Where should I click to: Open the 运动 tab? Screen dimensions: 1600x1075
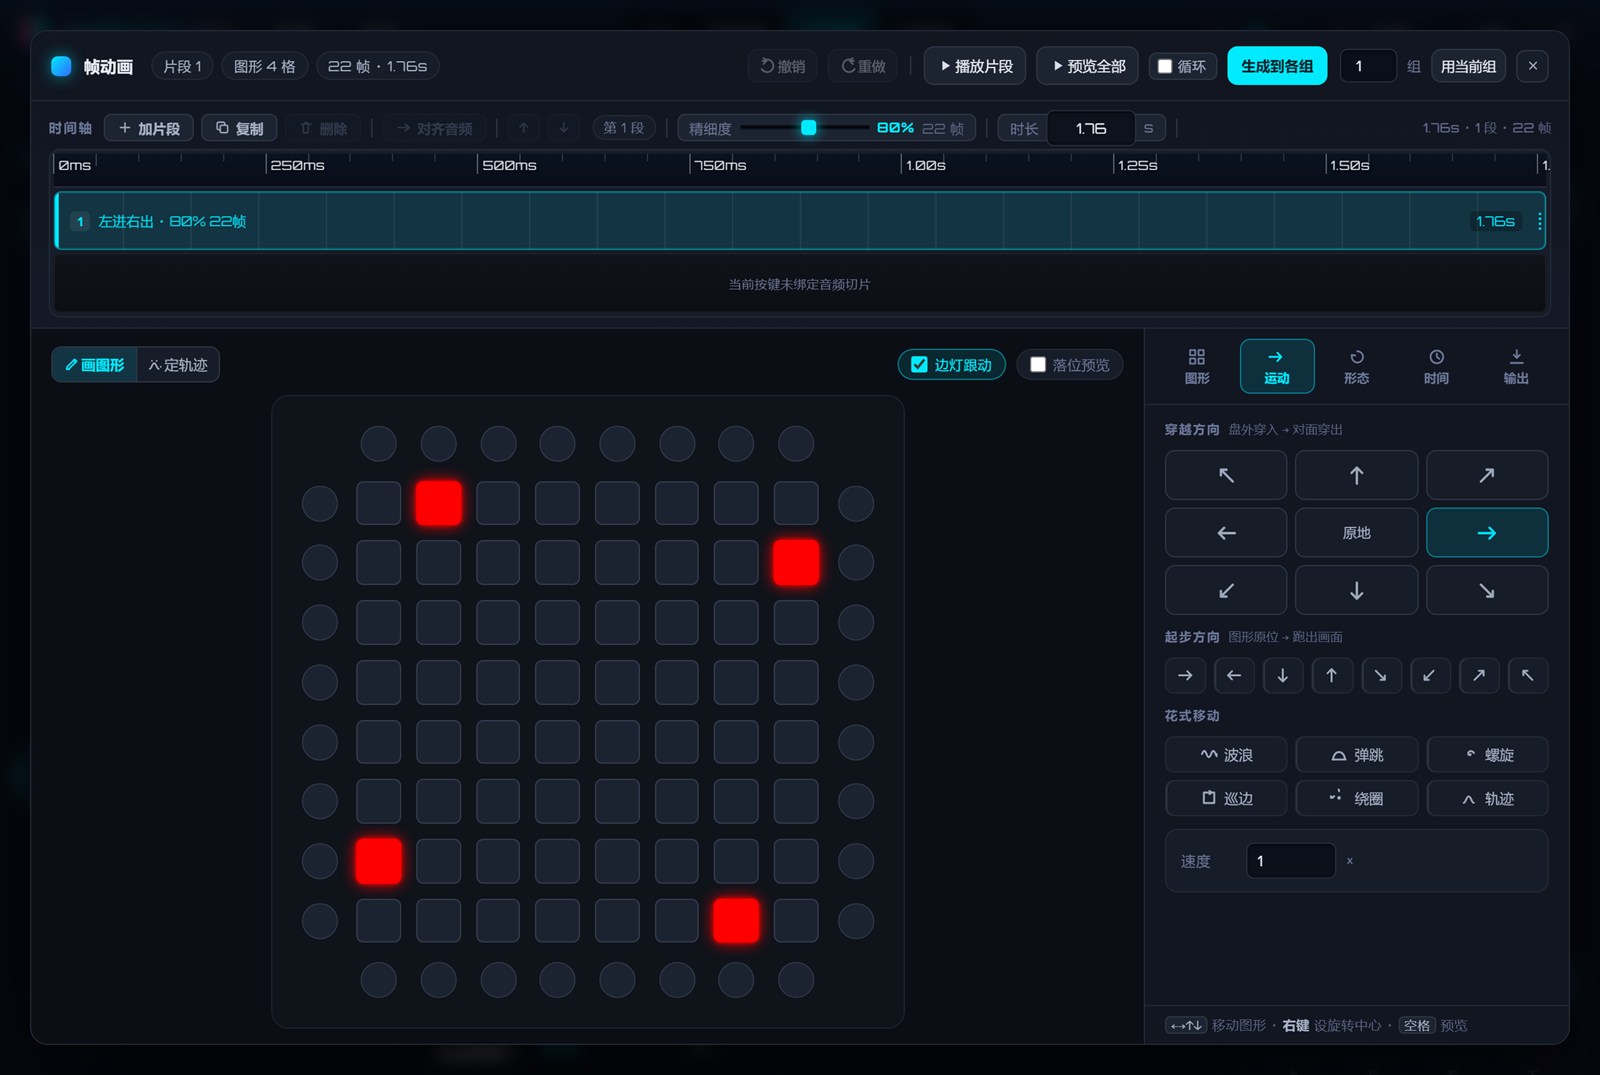click(1277, 367)
